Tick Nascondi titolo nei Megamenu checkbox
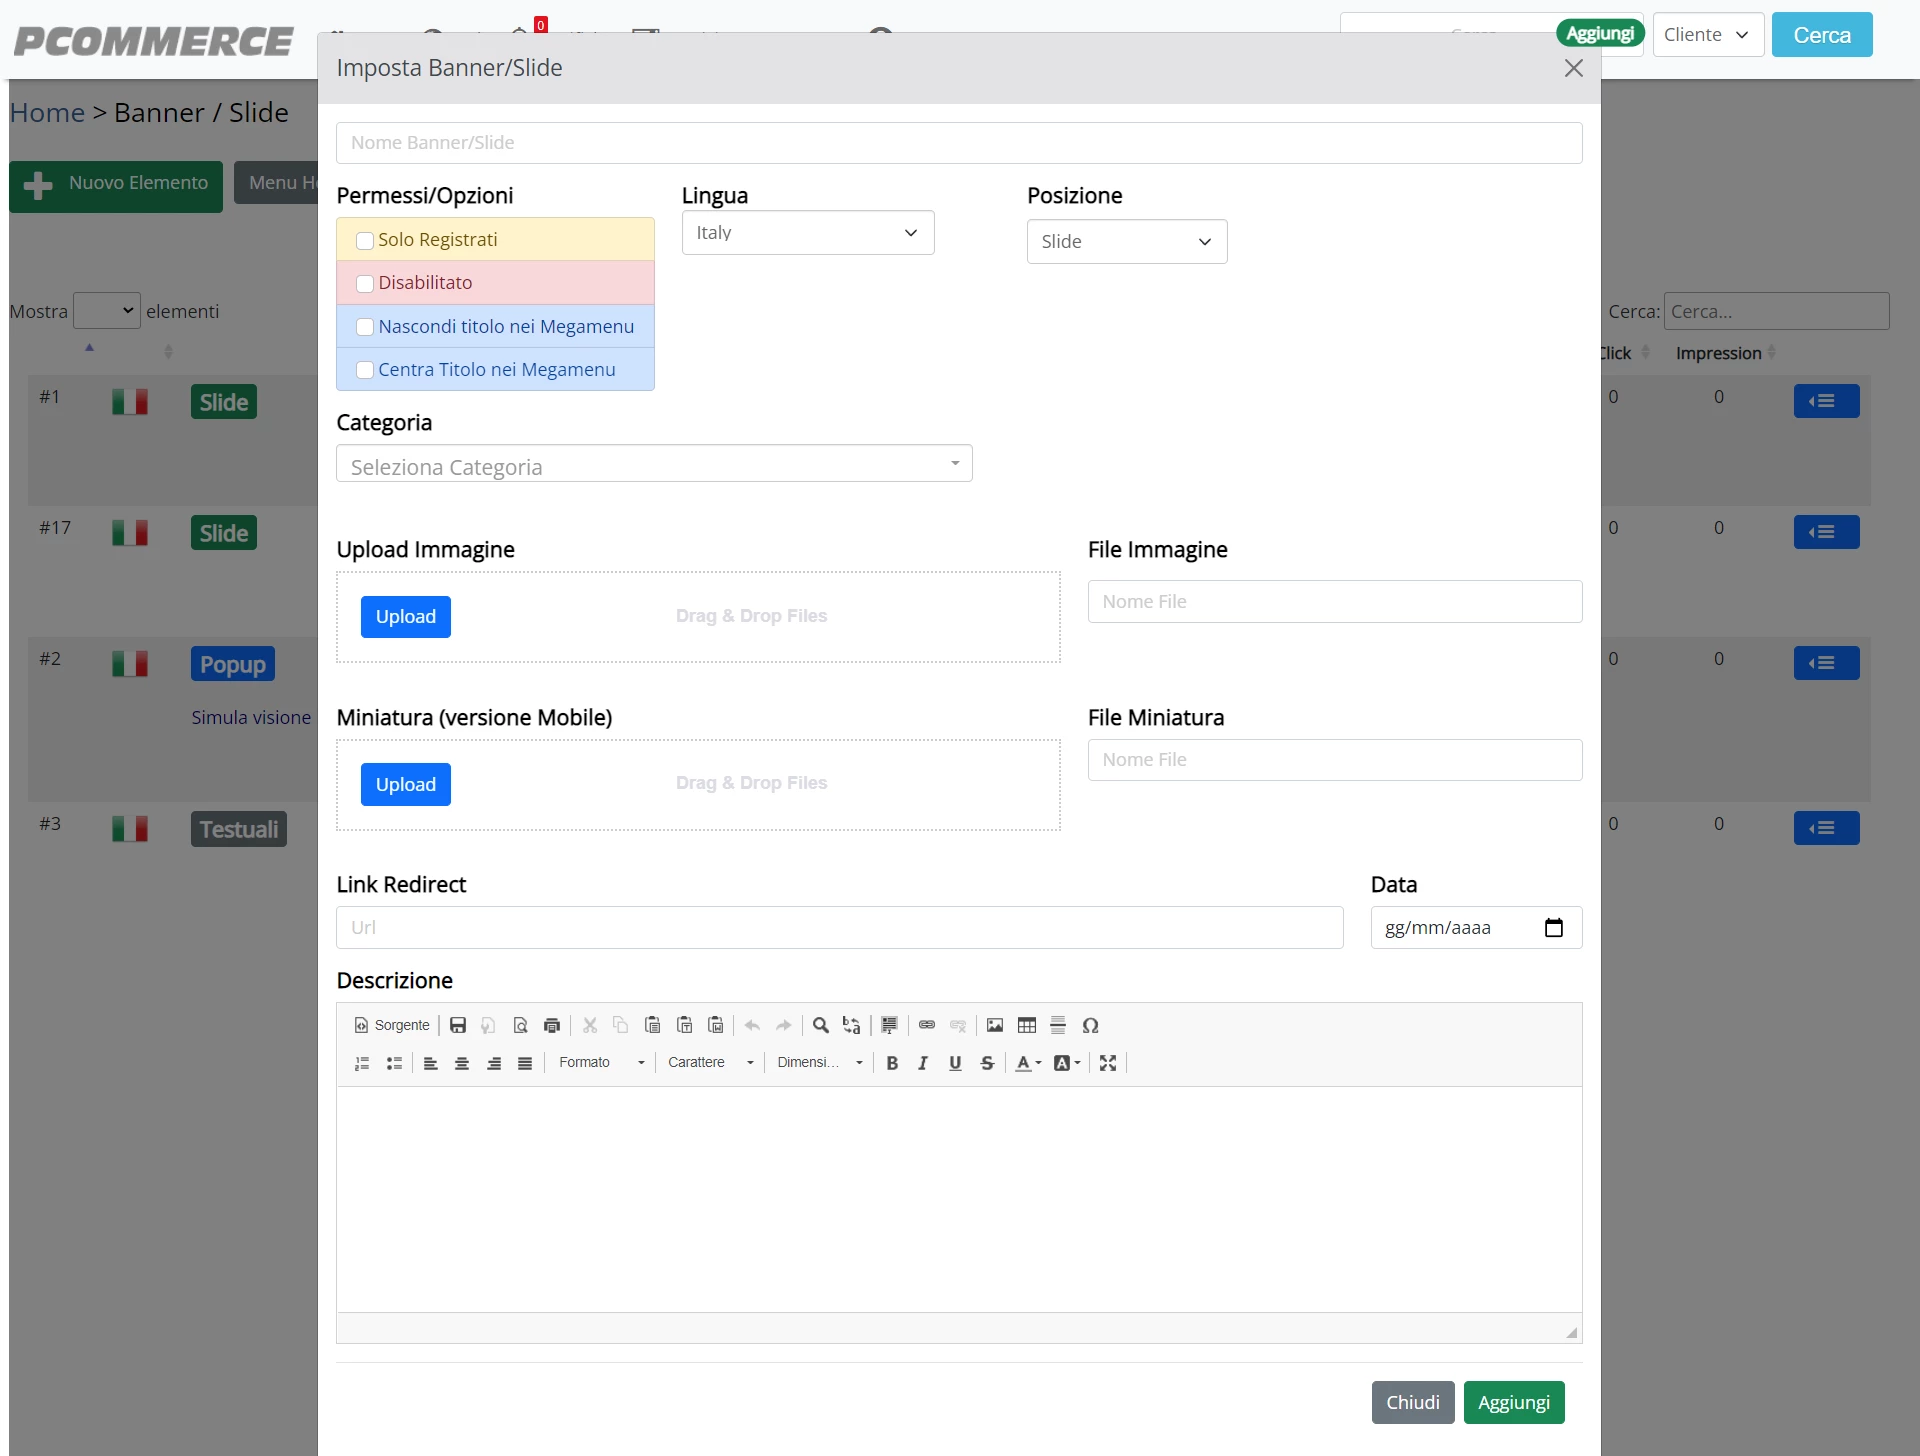 click(365, 327)
